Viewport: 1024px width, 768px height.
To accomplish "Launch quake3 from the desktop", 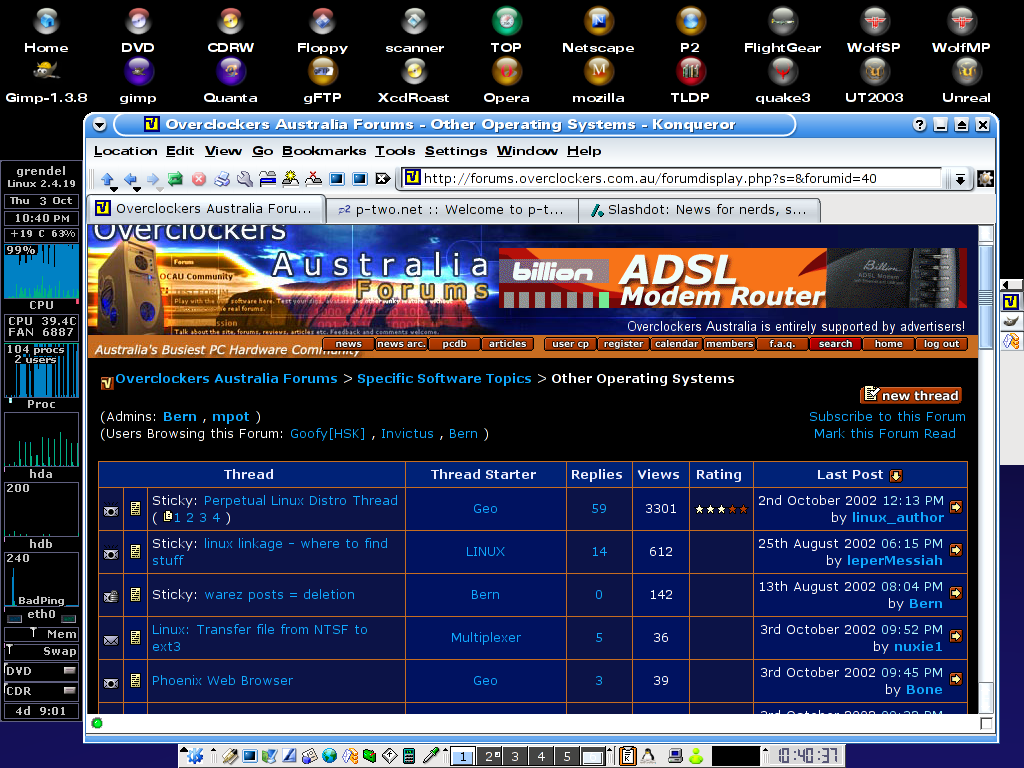I will point(782,81).
